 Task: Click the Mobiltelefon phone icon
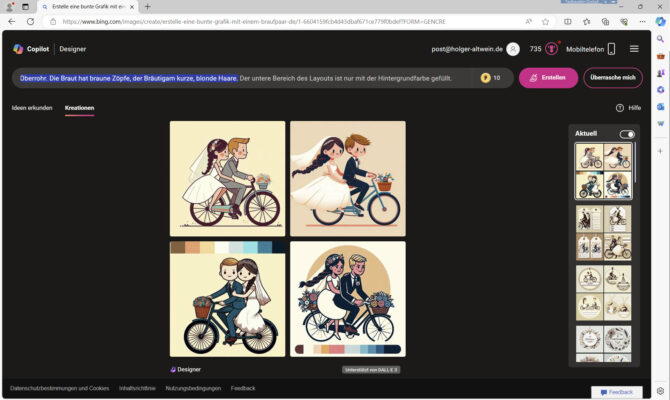[611, 48]
